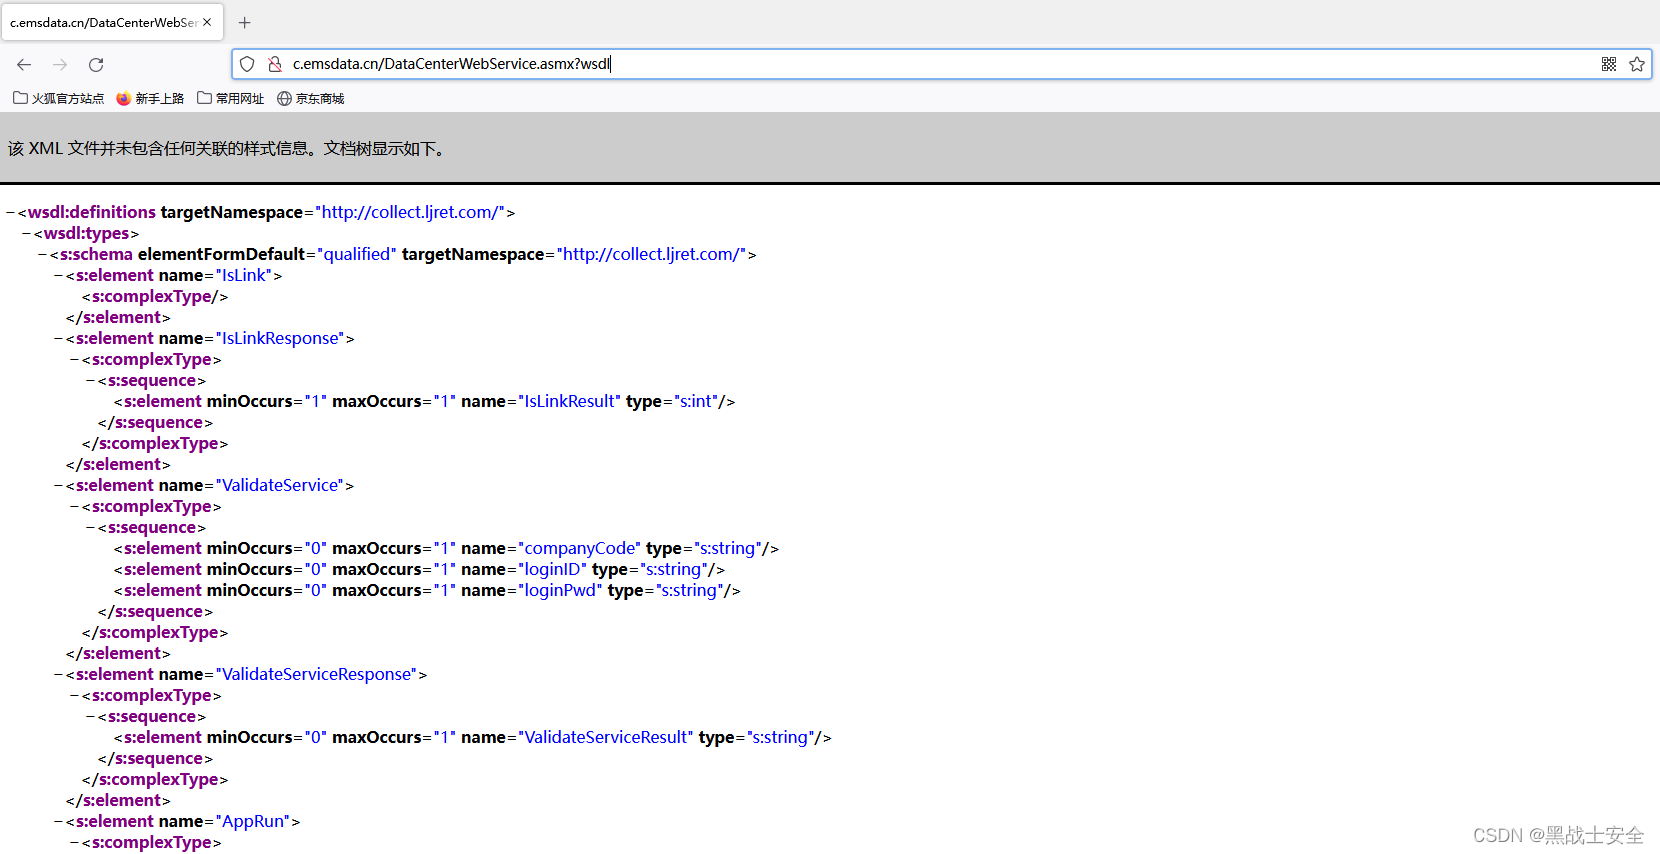The height and width of the screenshot is (854, 1660).
Task: Collapse complexType under ValidateServiceResponse
Action: click(75, 695)
